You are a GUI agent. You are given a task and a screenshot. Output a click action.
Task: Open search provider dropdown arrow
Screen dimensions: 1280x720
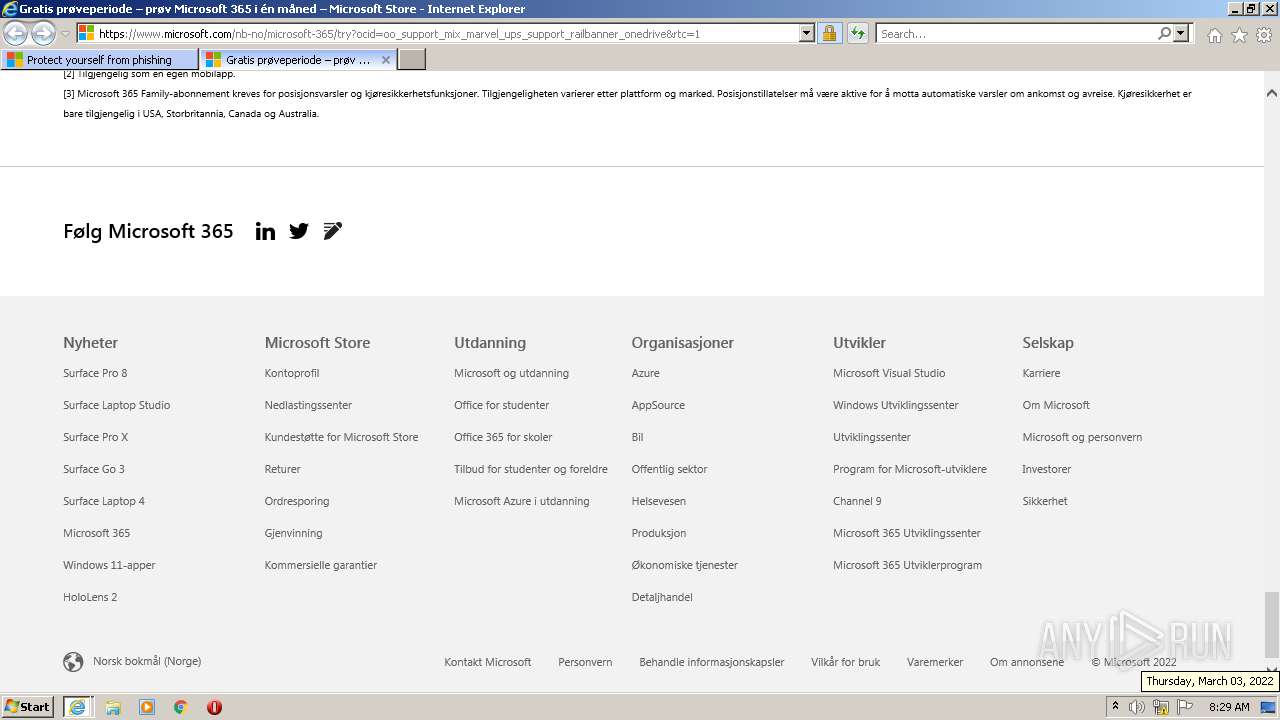[x=1182, y=34]
